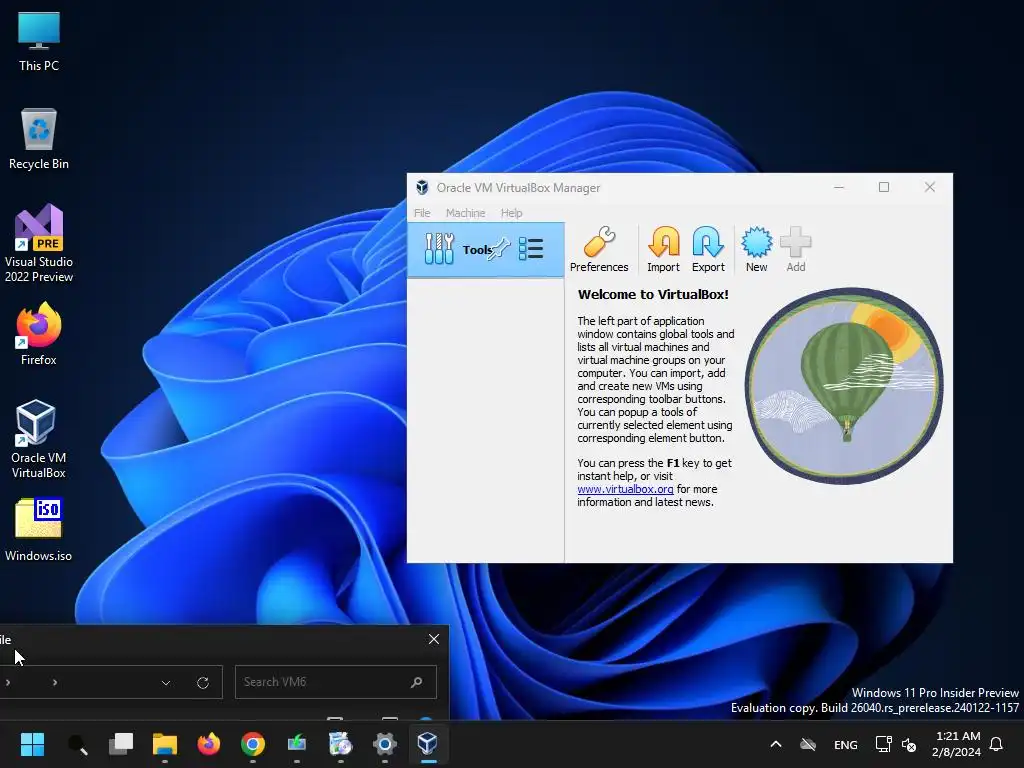
Task: Open Google Chrome from taskbar
Action: (253, 744)
